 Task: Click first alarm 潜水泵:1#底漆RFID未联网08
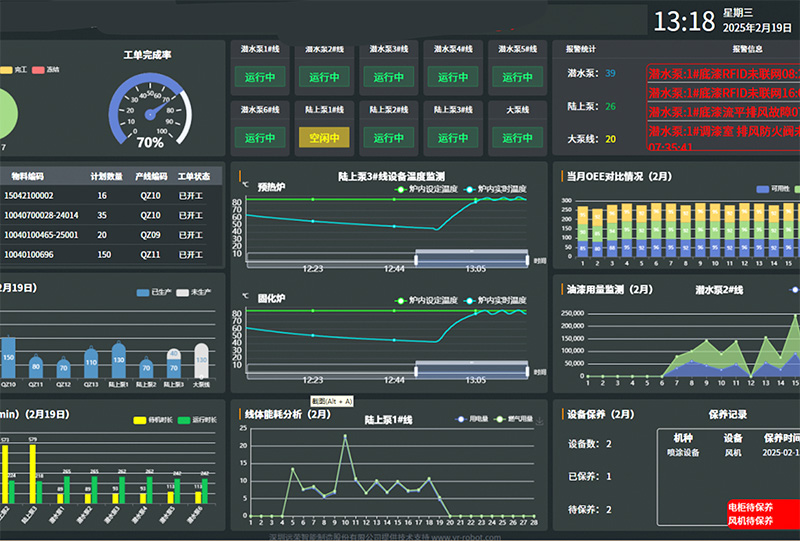point(723,74)
